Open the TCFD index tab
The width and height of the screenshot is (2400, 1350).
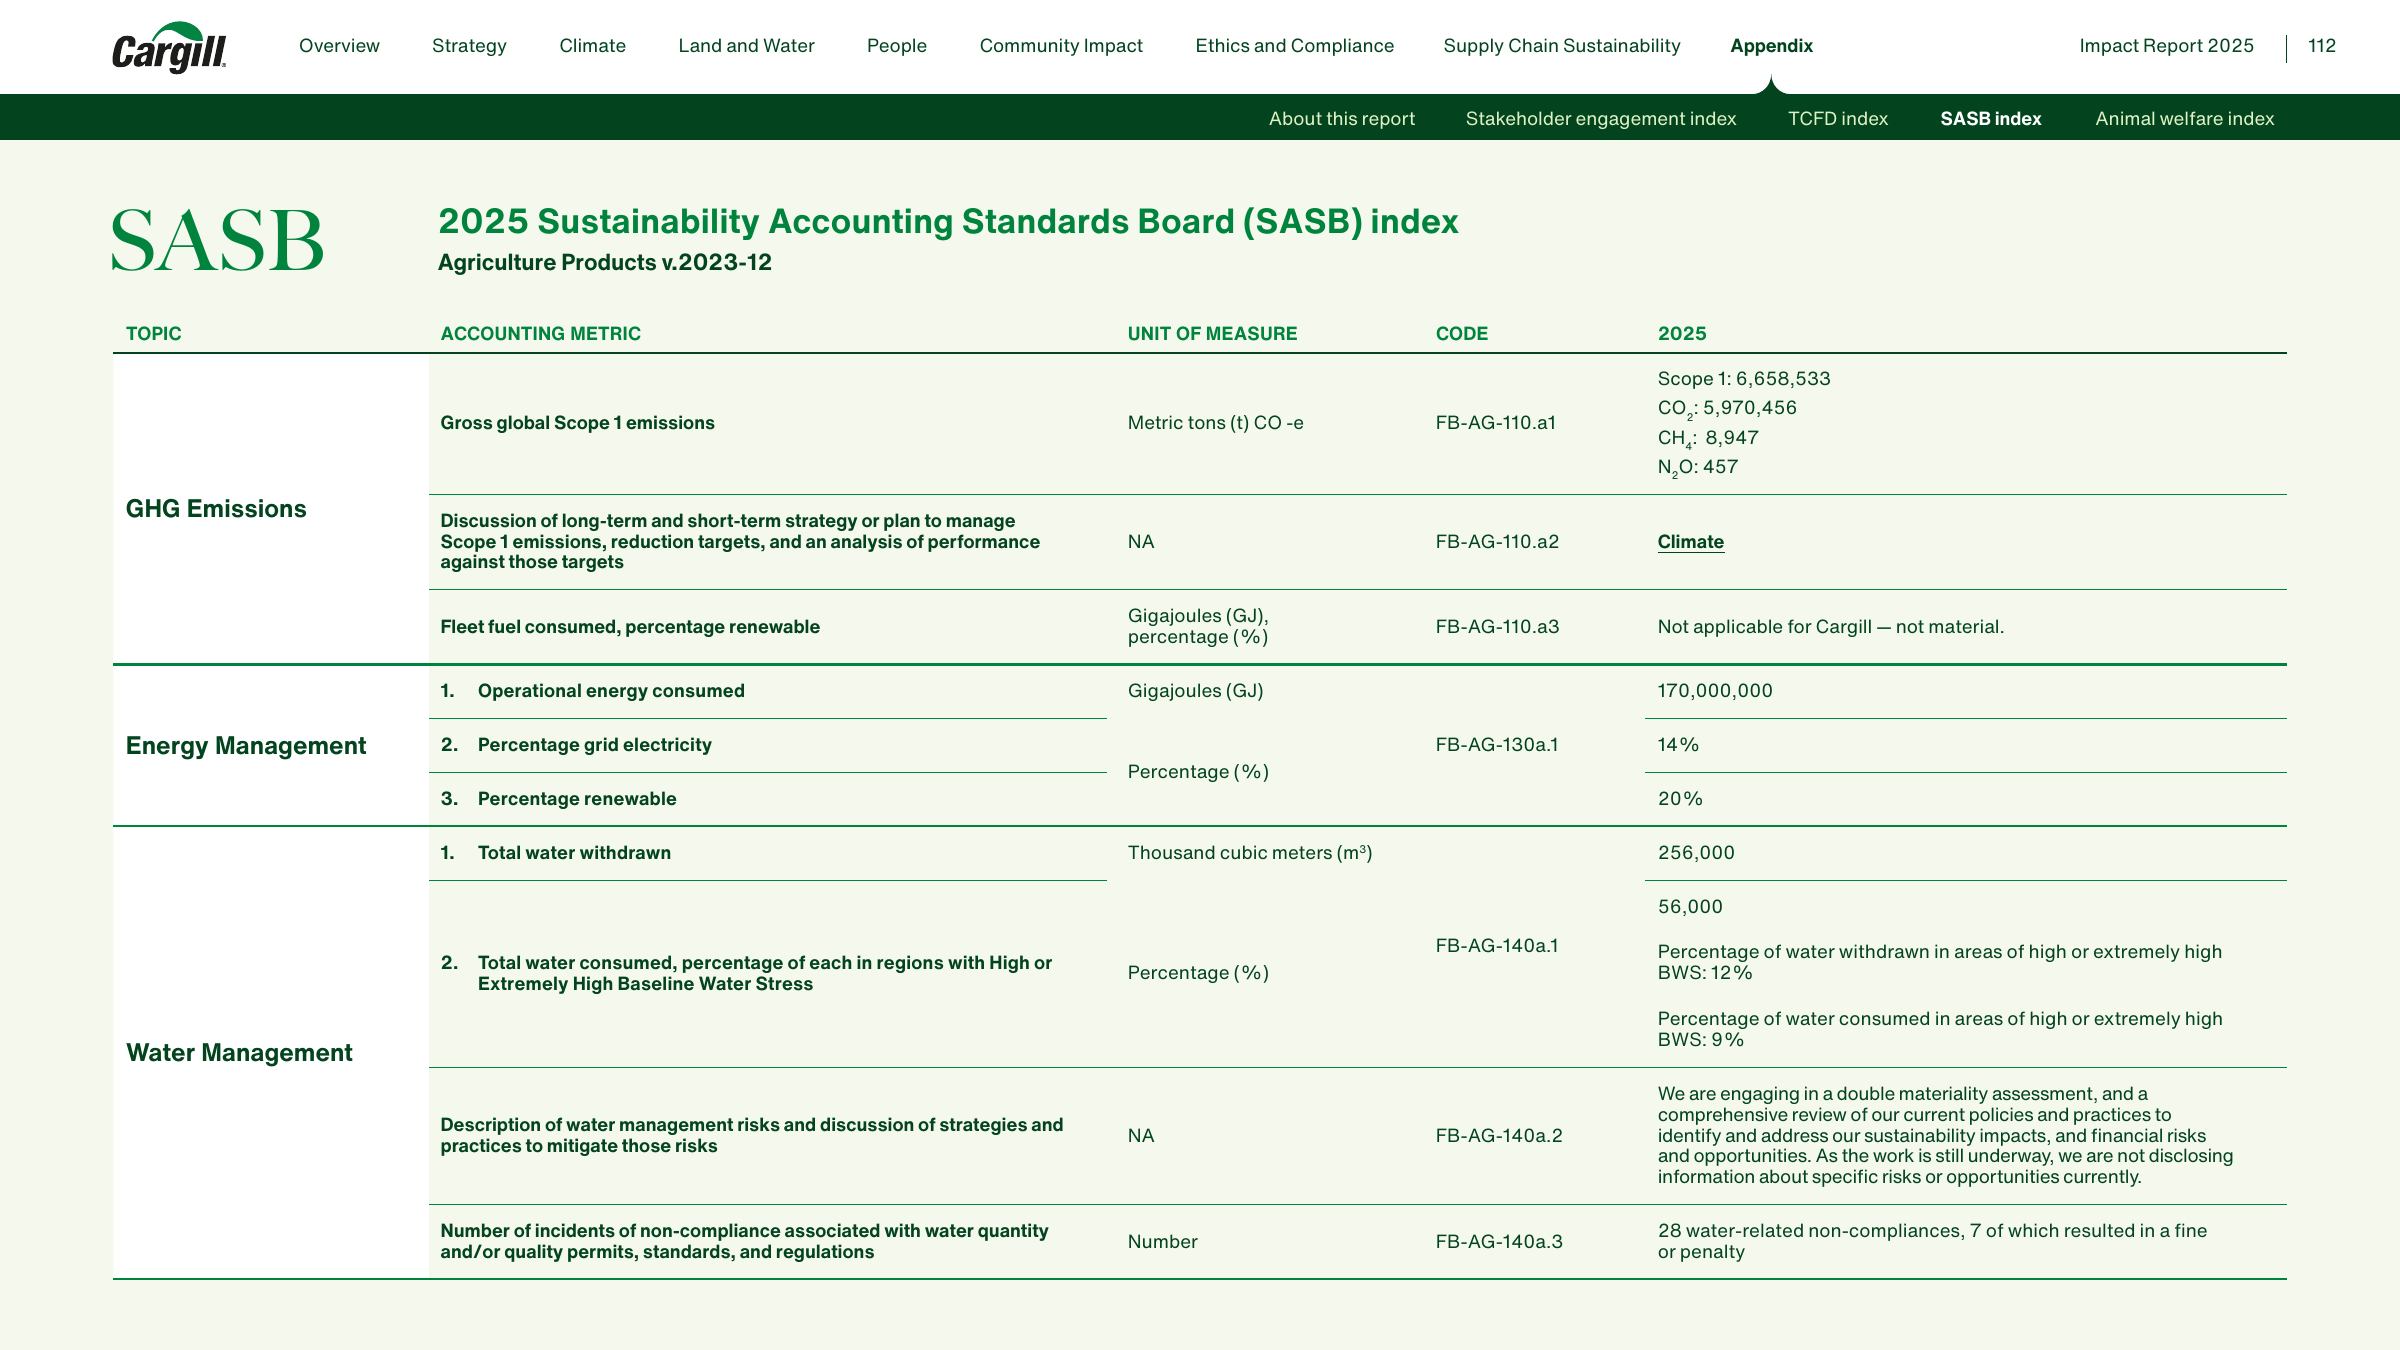coord(1838,119)
